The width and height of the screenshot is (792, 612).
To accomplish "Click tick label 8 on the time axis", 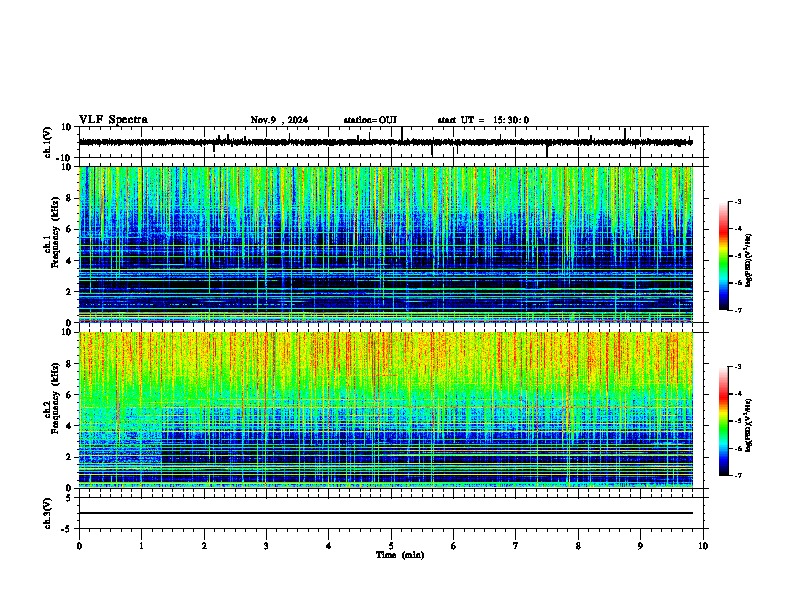I will click(578, 546).
